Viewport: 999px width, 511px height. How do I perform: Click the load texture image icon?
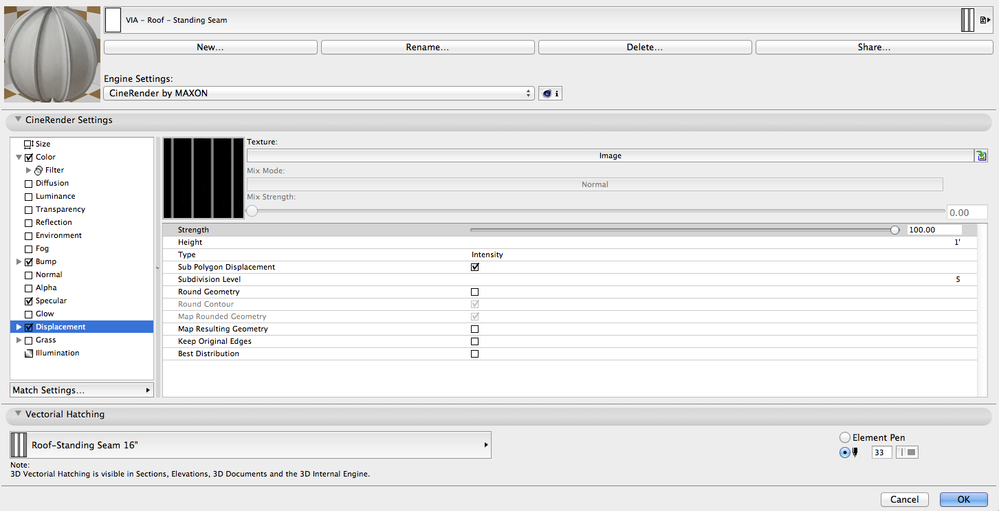coord(981,155)
